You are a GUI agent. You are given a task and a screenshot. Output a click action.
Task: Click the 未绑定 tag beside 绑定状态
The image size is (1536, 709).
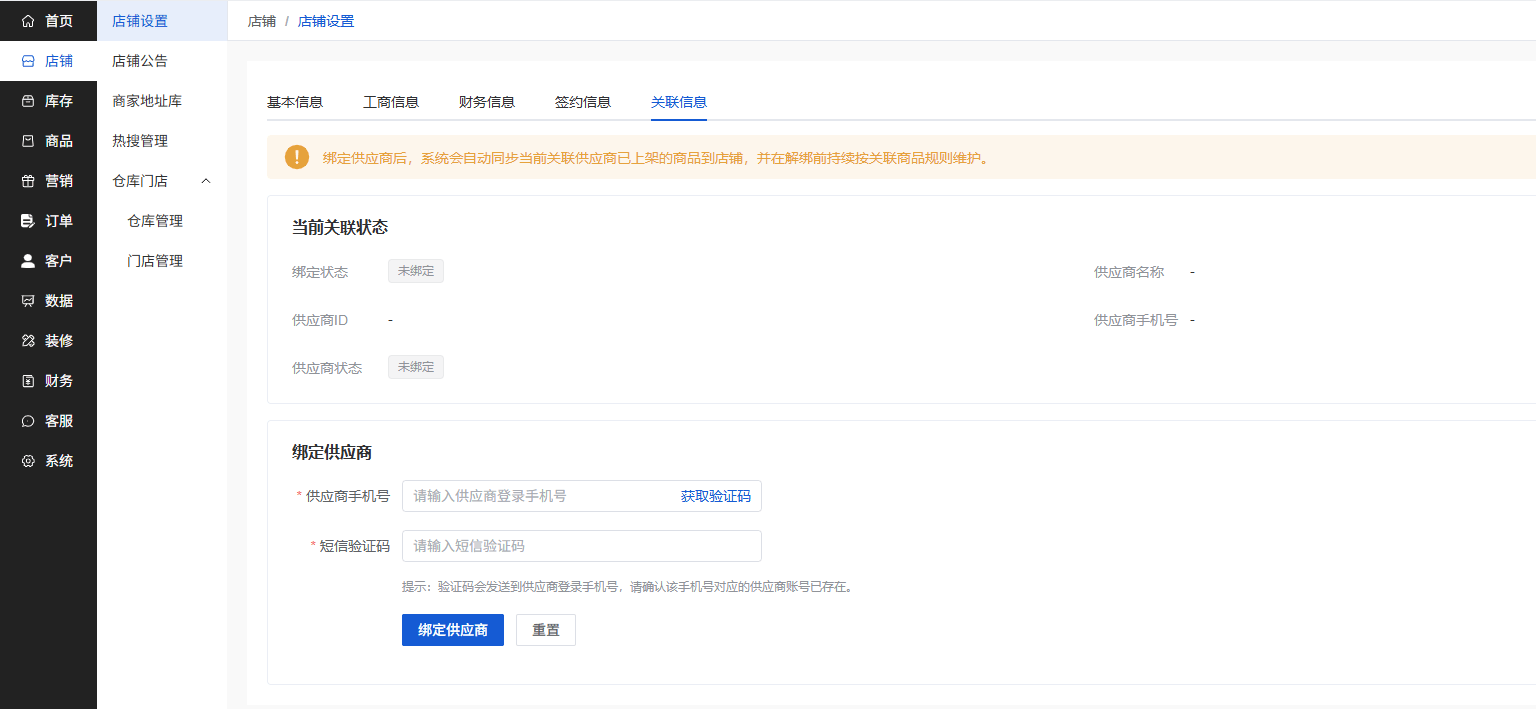coord(416,271)
